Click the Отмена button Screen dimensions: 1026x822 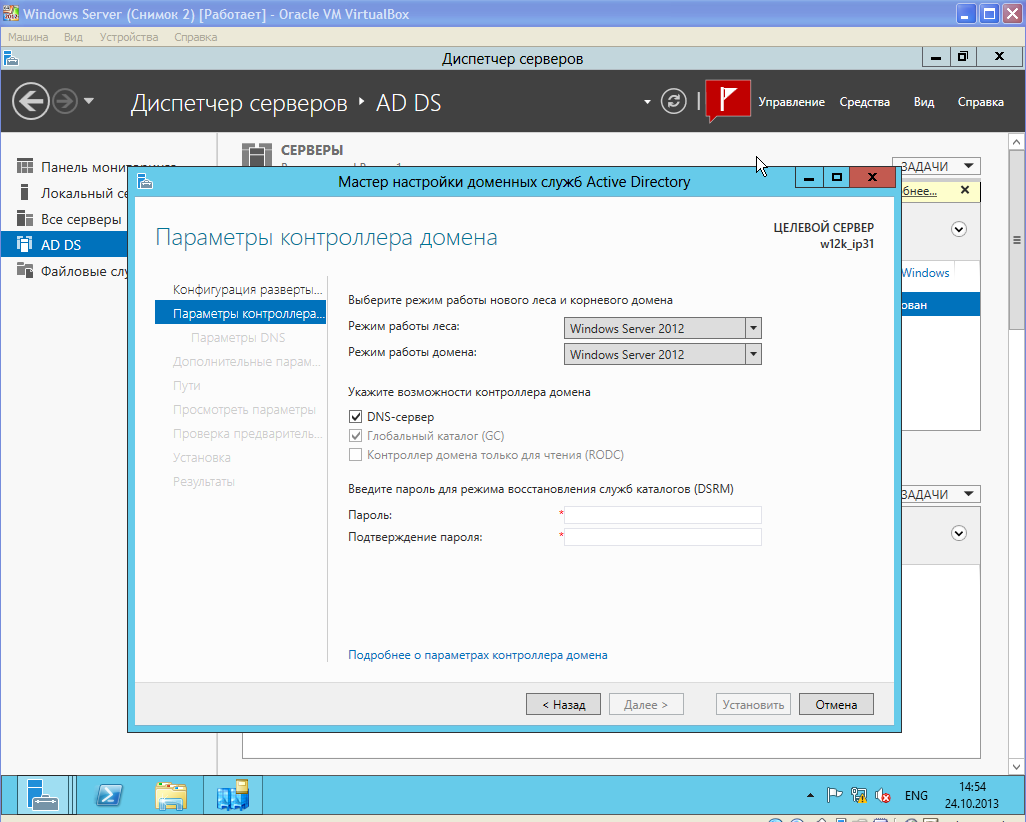pyautogui.click(x=836, y=704)
